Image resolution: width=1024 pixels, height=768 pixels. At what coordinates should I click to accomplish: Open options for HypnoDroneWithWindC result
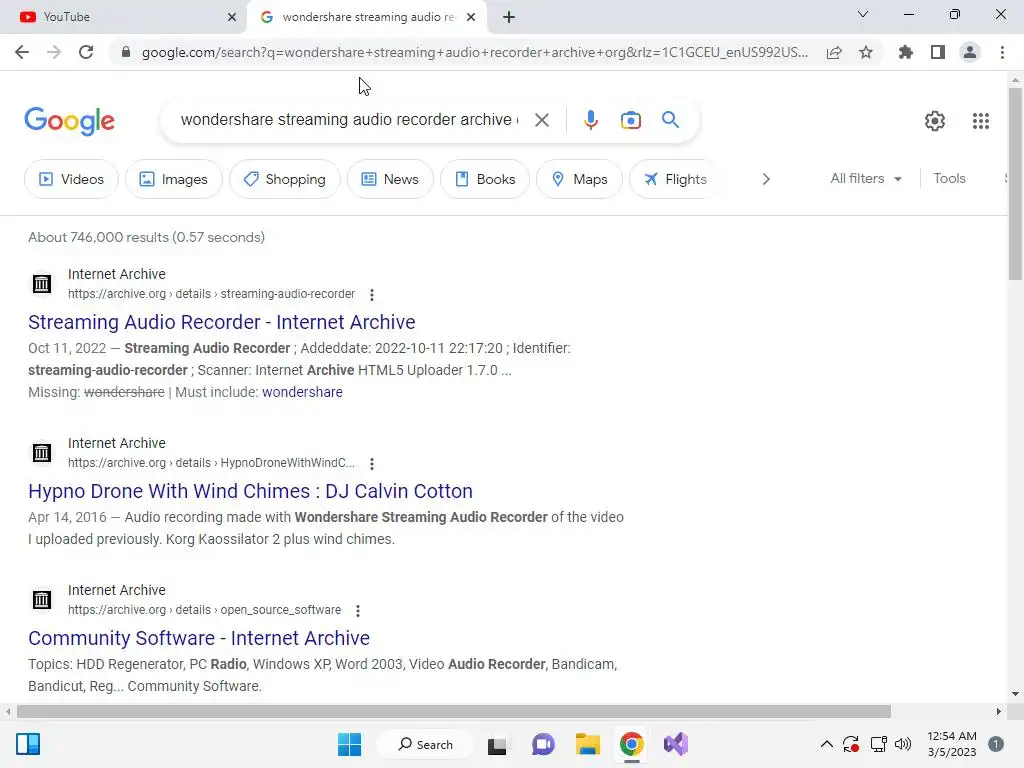372,464
